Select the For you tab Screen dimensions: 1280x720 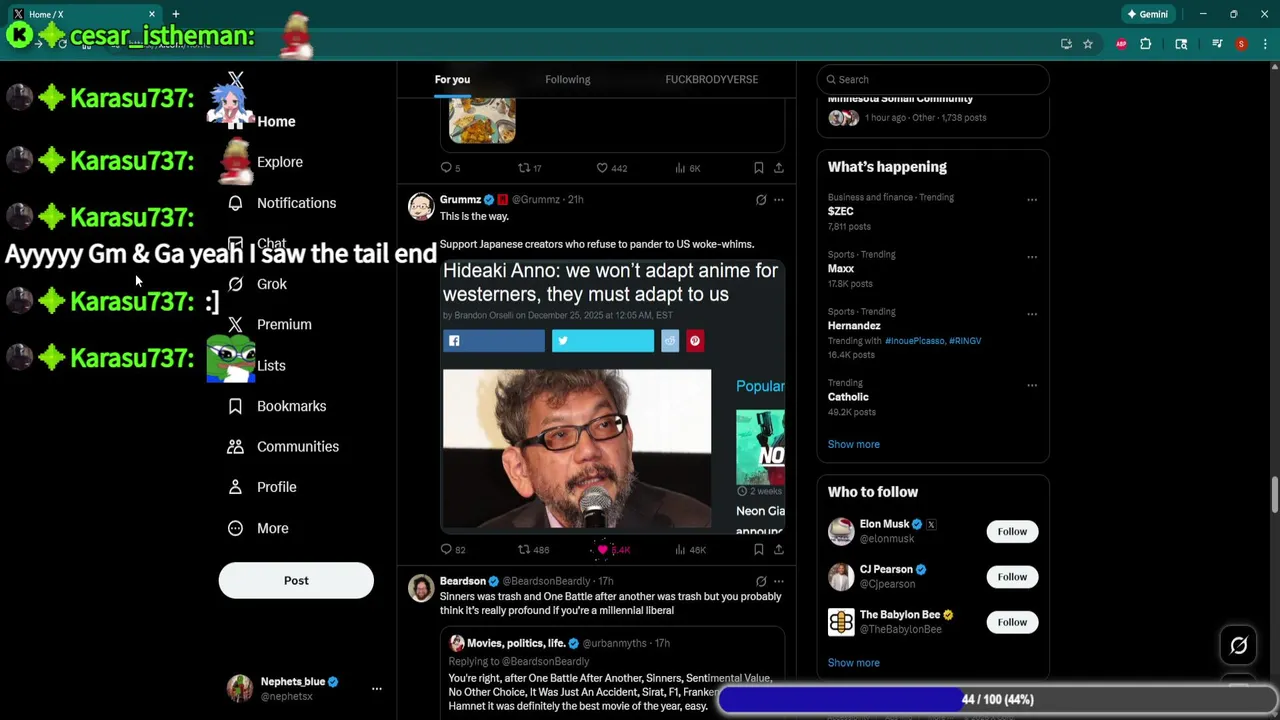[x=452, y=79]
